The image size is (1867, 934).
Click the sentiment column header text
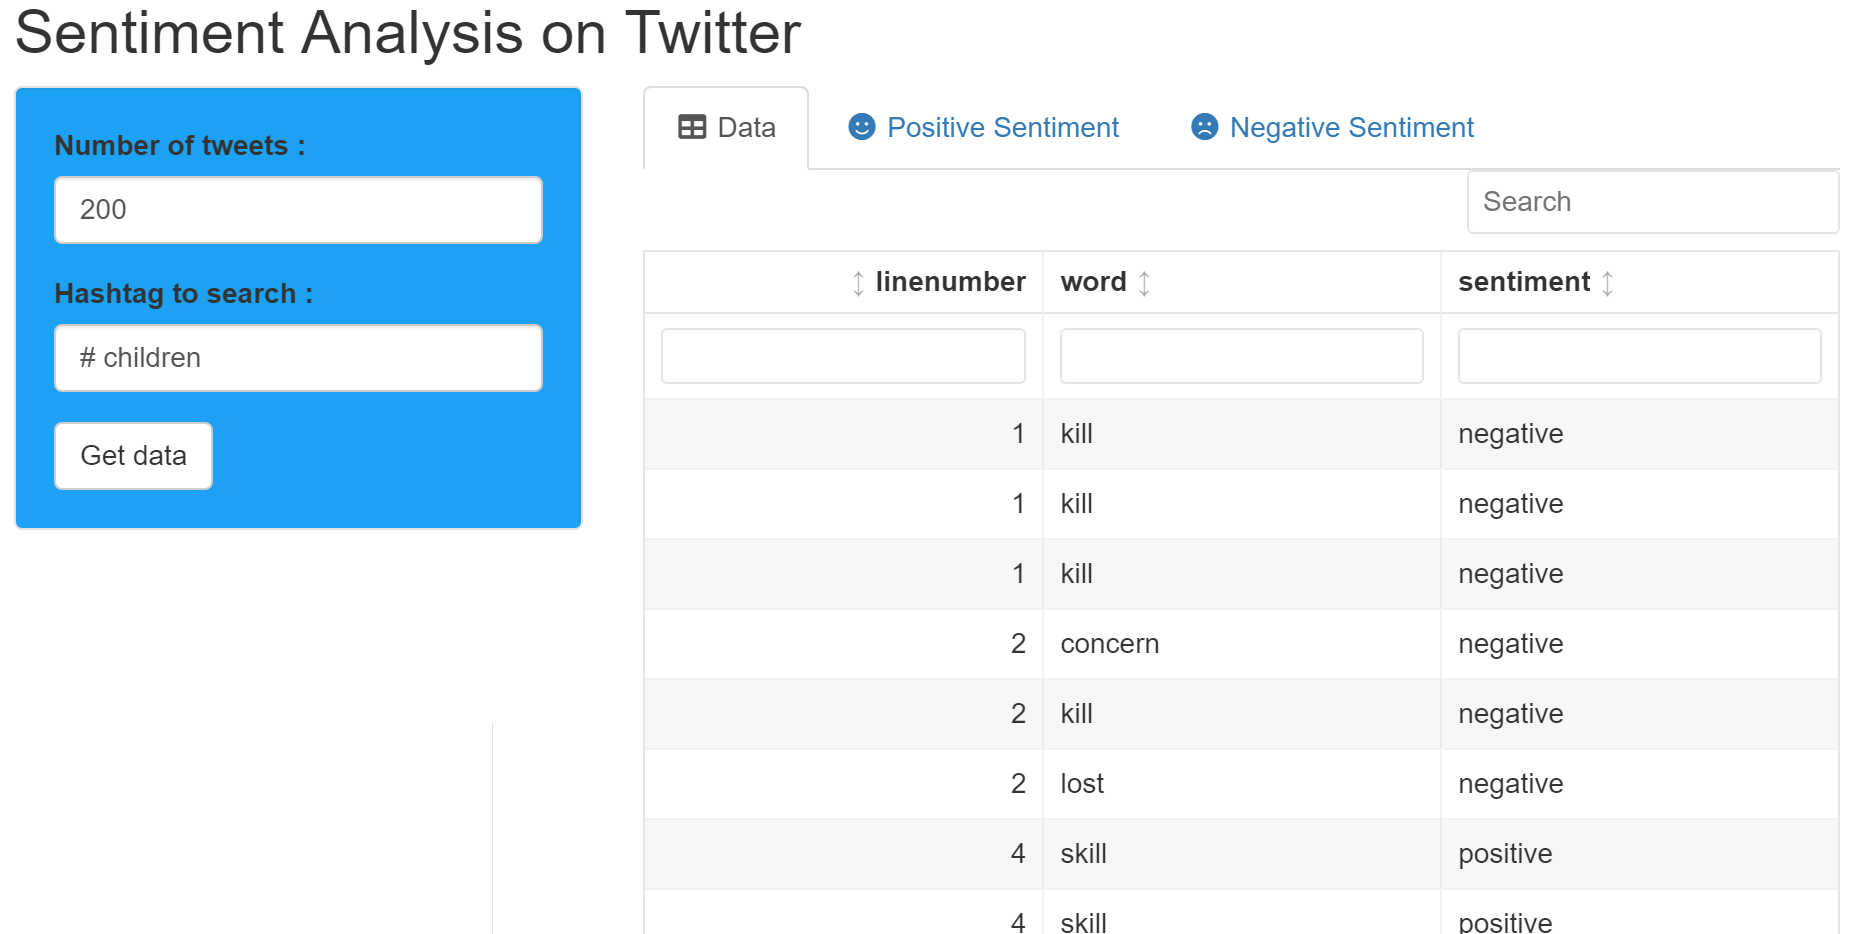[1524, 282]
